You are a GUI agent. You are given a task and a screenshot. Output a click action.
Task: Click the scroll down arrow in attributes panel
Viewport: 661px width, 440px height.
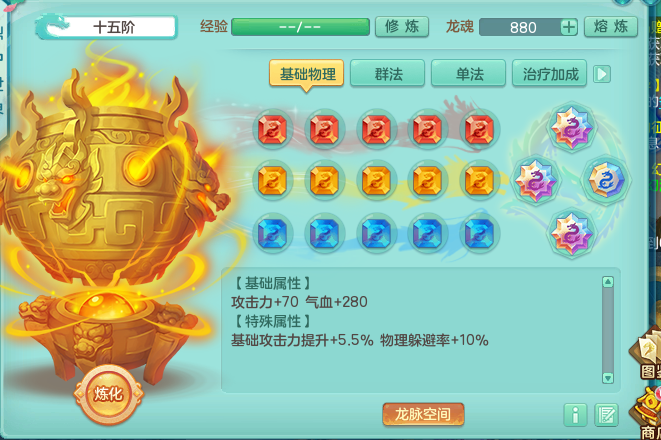pyautogui.click(x=607, y=377)
